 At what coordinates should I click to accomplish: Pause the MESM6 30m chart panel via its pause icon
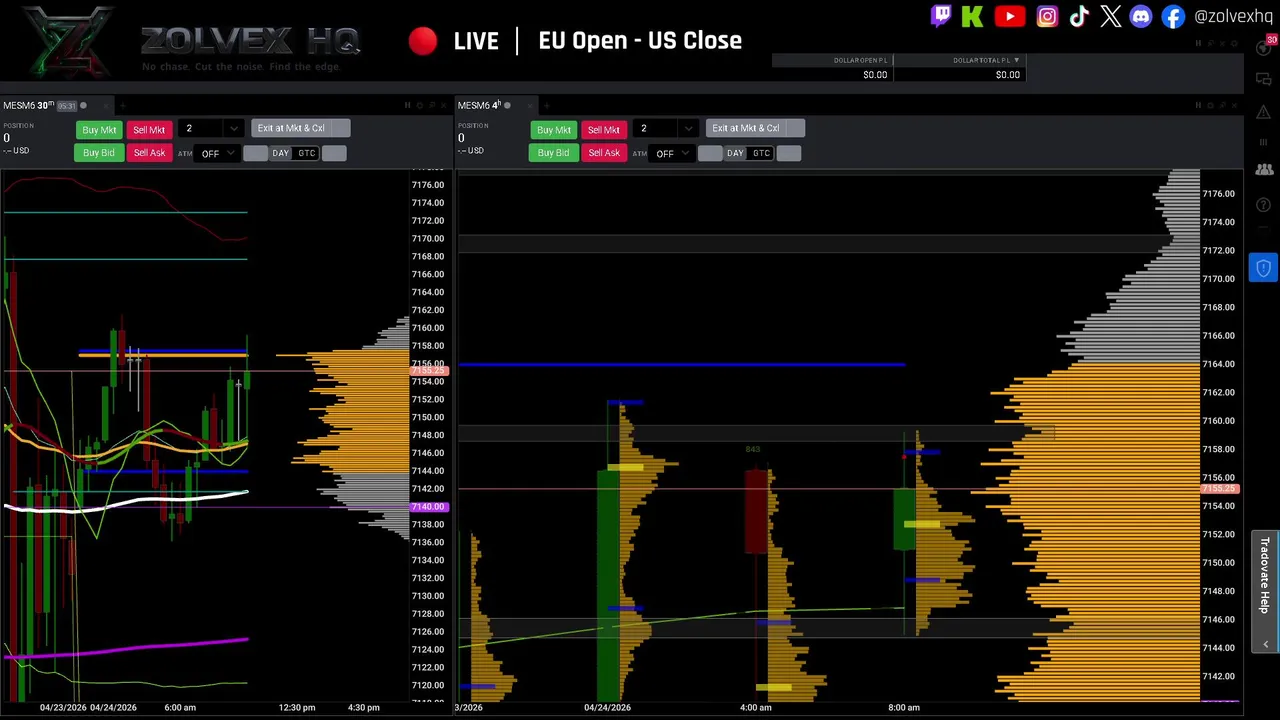[407, 105]
